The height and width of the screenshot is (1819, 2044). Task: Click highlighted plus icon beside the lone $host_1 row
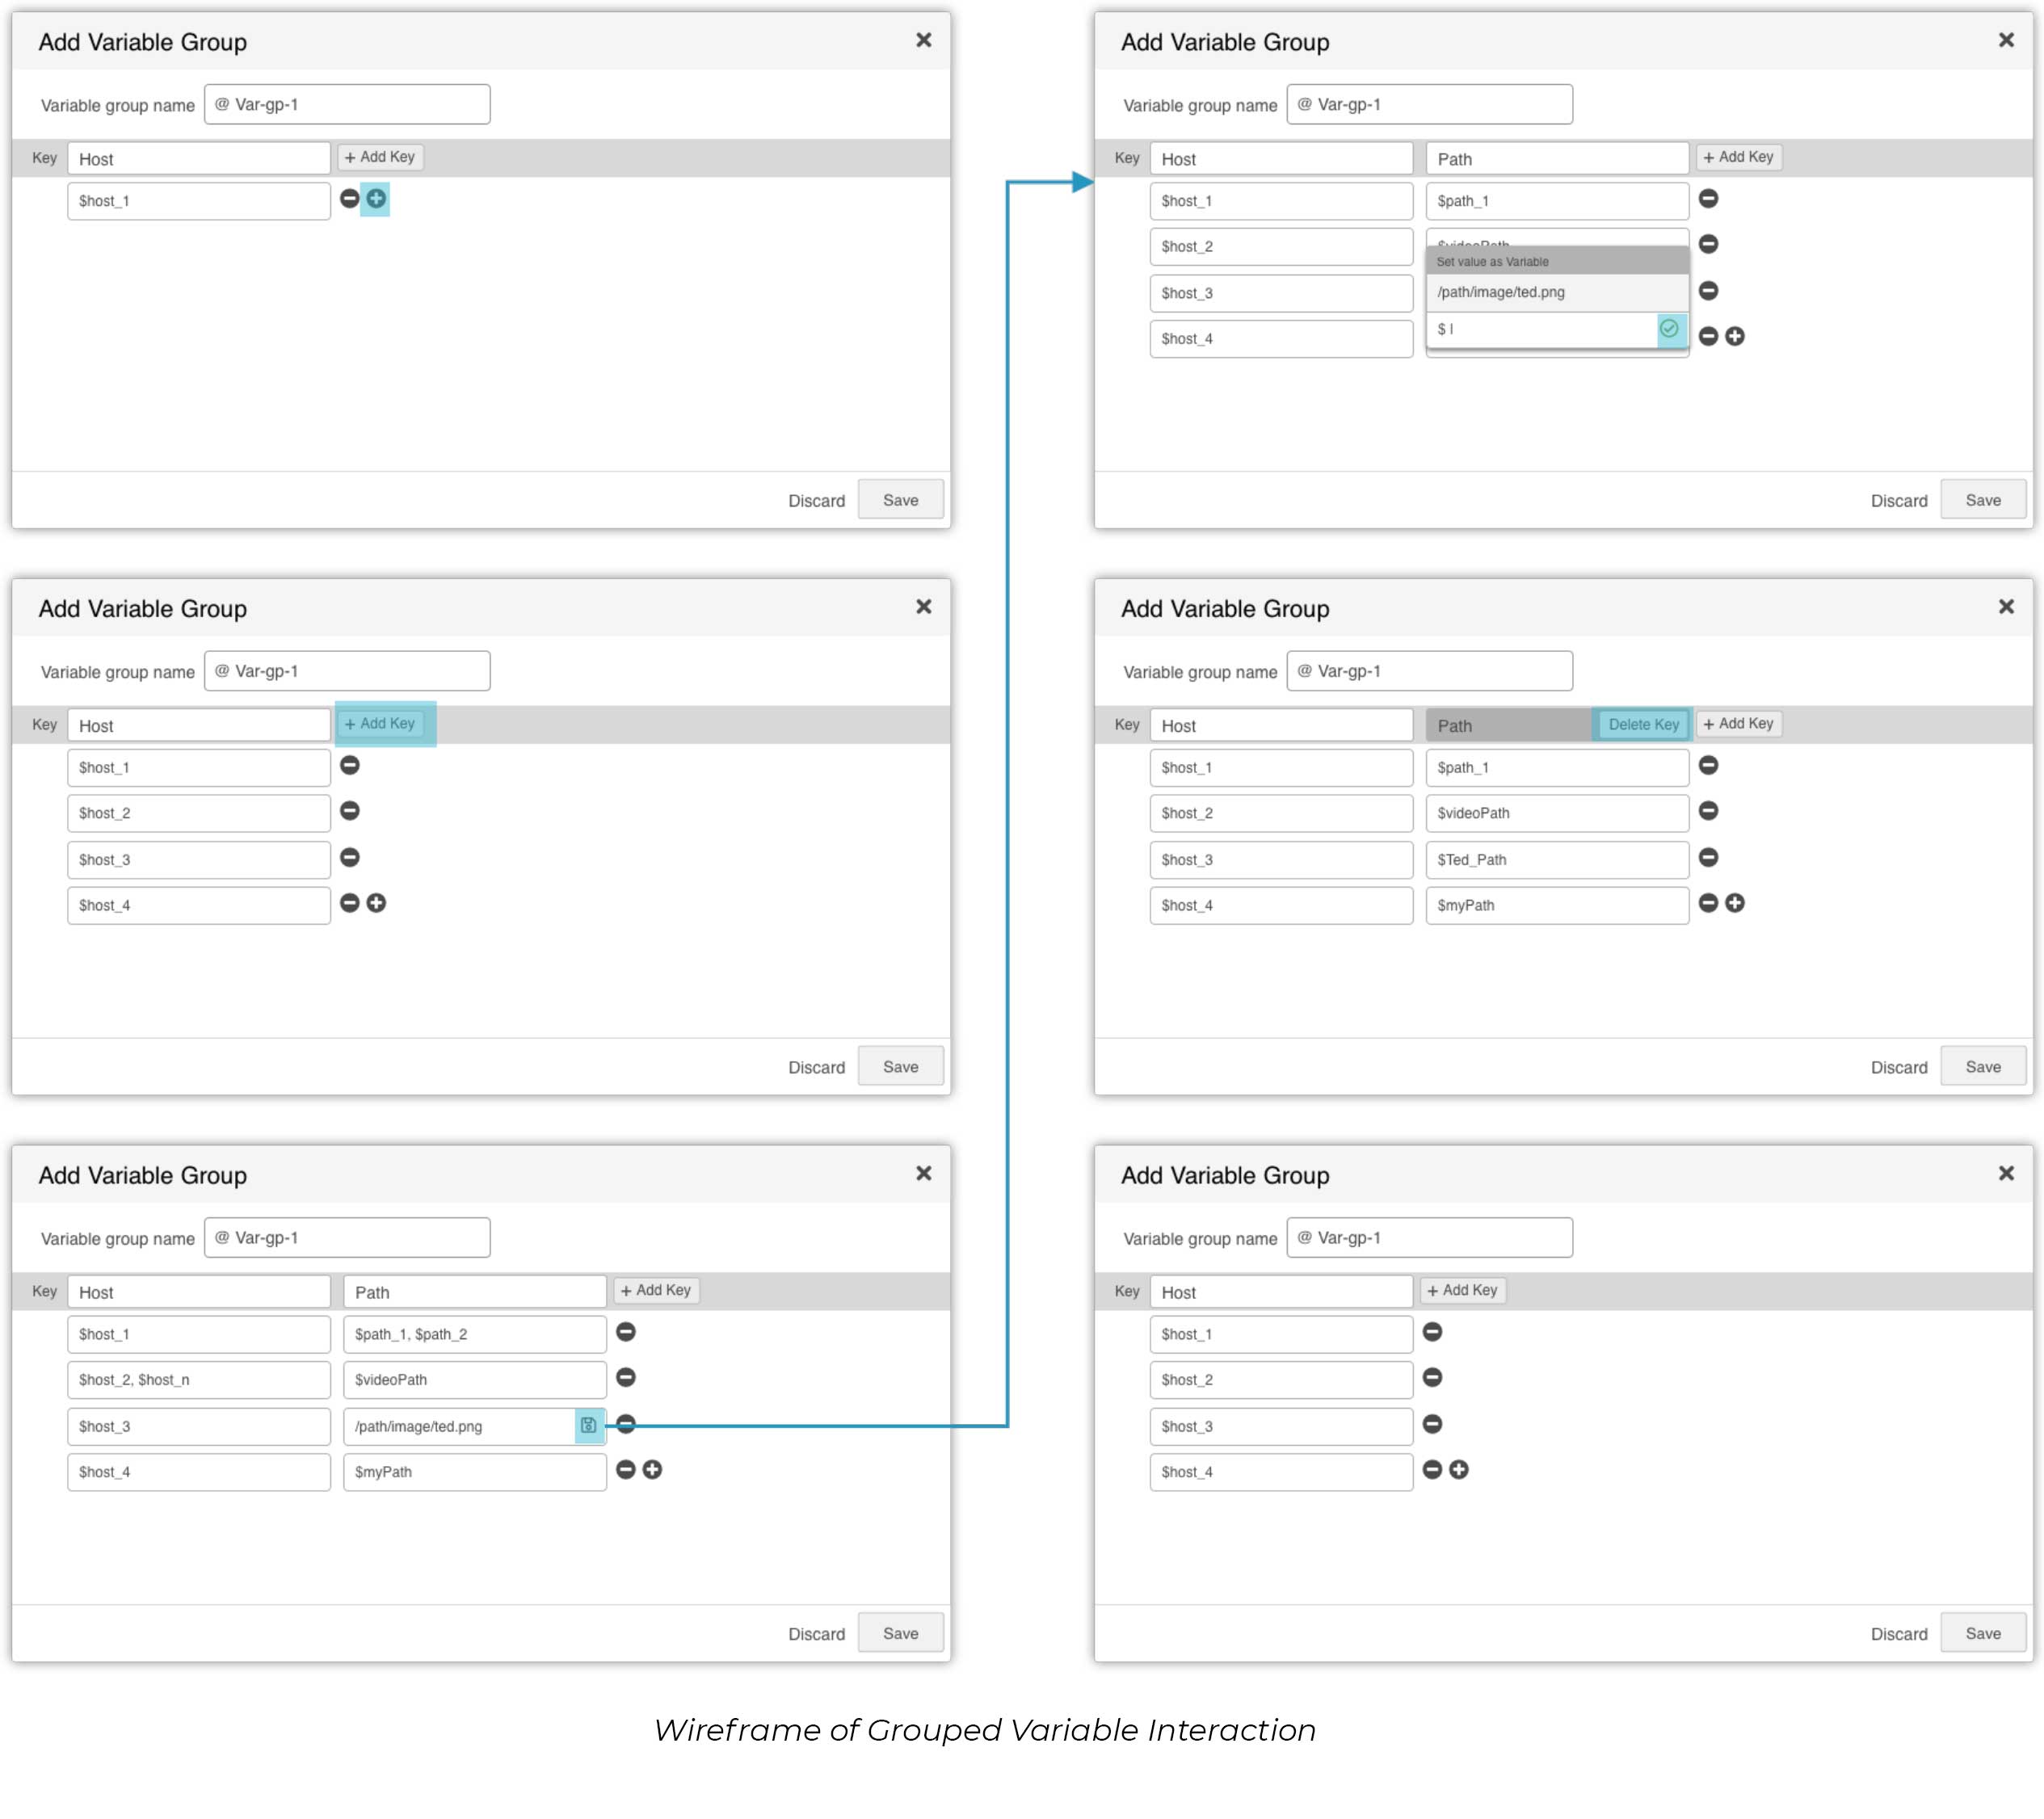click(376, 199)
